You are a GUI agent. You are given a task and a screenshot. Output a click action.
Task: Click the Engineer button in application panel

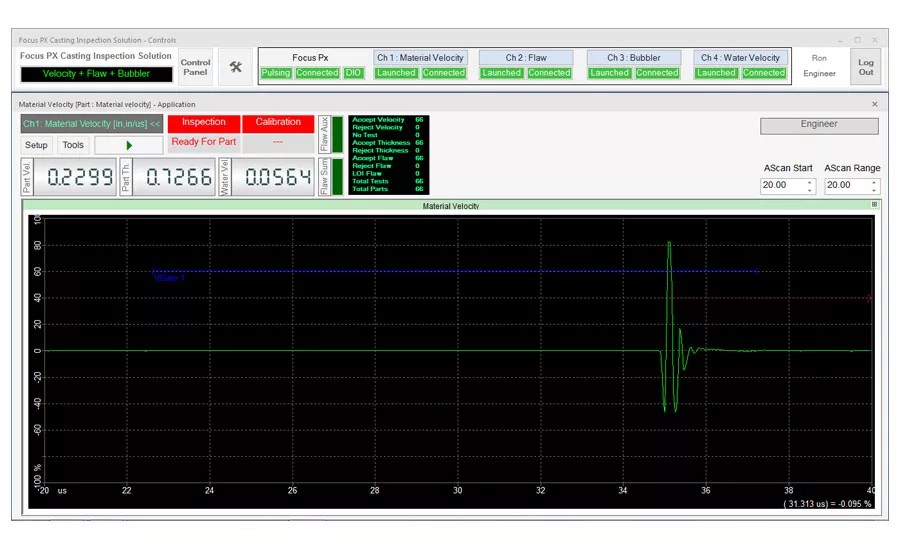pyautogui.click(x=819, y=126)
